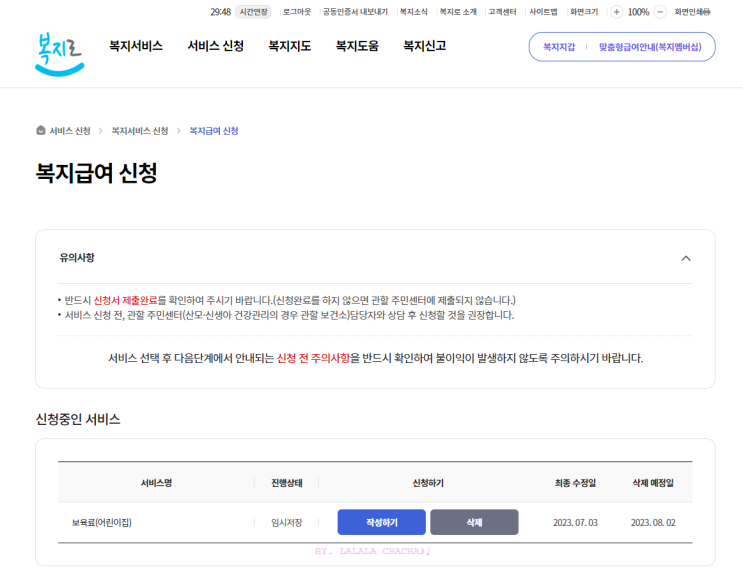Open the 복지서비스 menu

click(x=136, y=46)
